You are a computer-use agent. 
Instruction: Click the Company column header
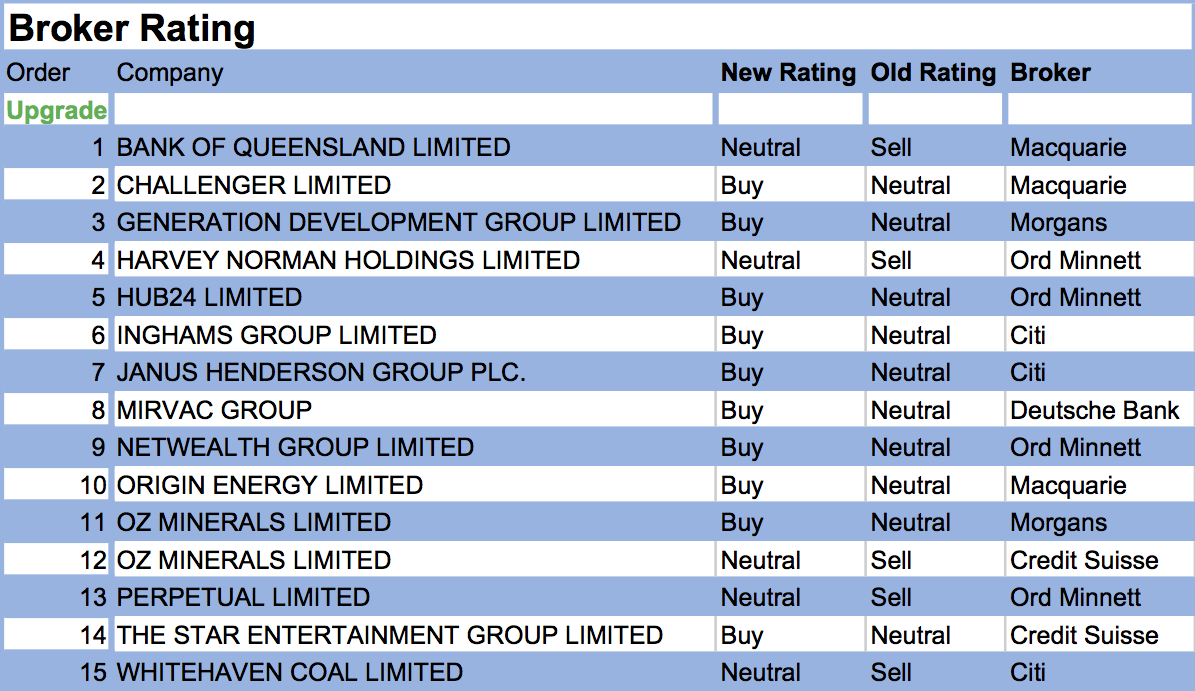(170, 73)
